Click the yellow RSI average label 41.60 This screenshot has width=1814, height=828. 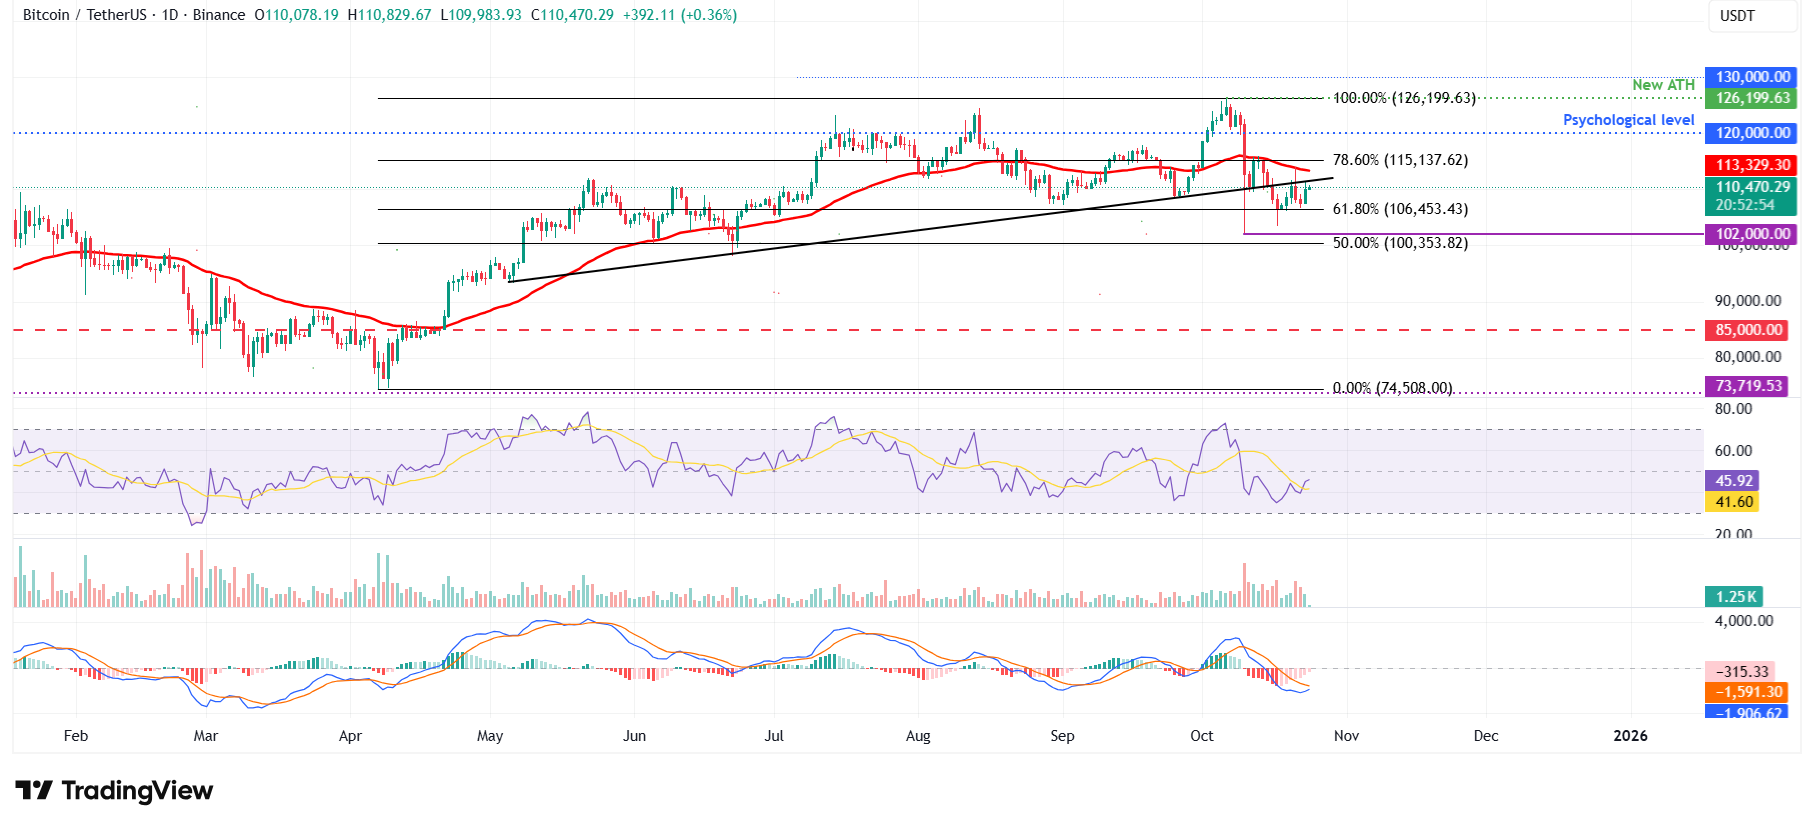point(1733,502)
